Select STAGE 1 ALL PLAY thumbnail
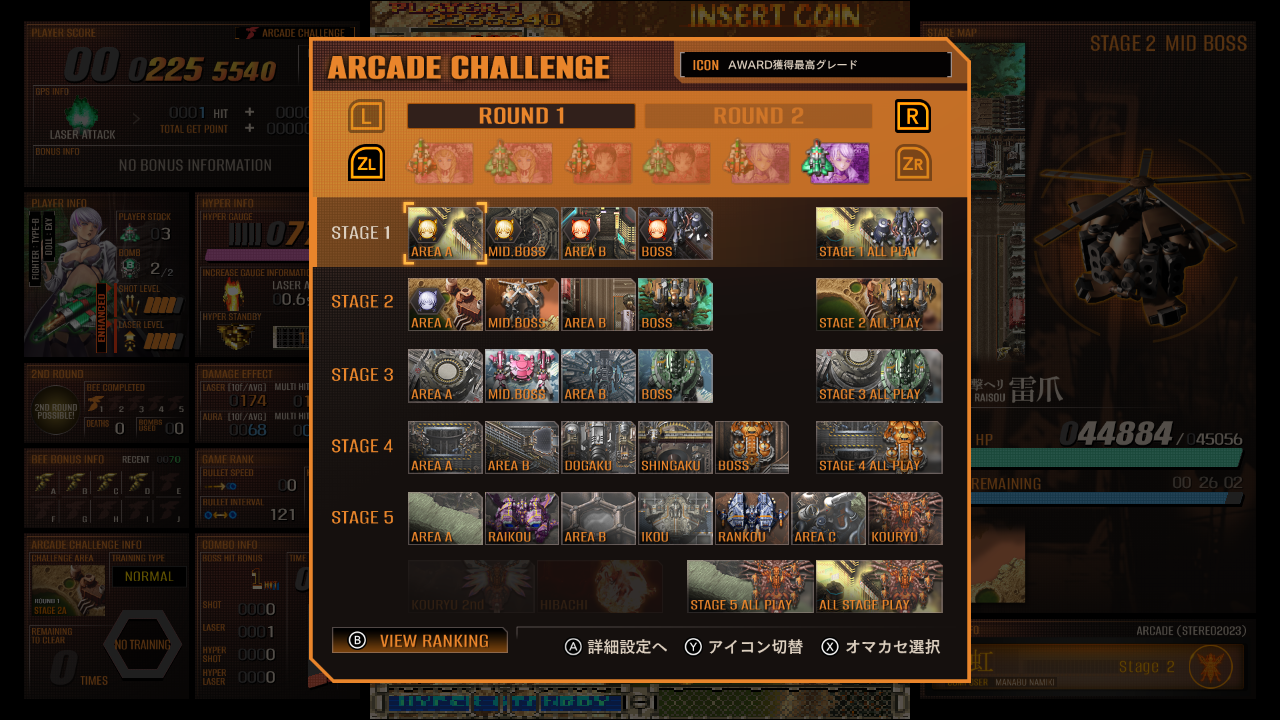The width and height of the screenshot is (1280, 720). click(x=879, y=233)
